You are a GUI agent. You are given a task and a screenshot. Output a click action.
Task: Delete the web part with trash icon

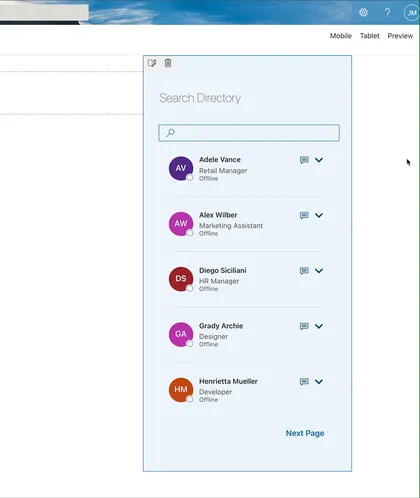[168, 63]
